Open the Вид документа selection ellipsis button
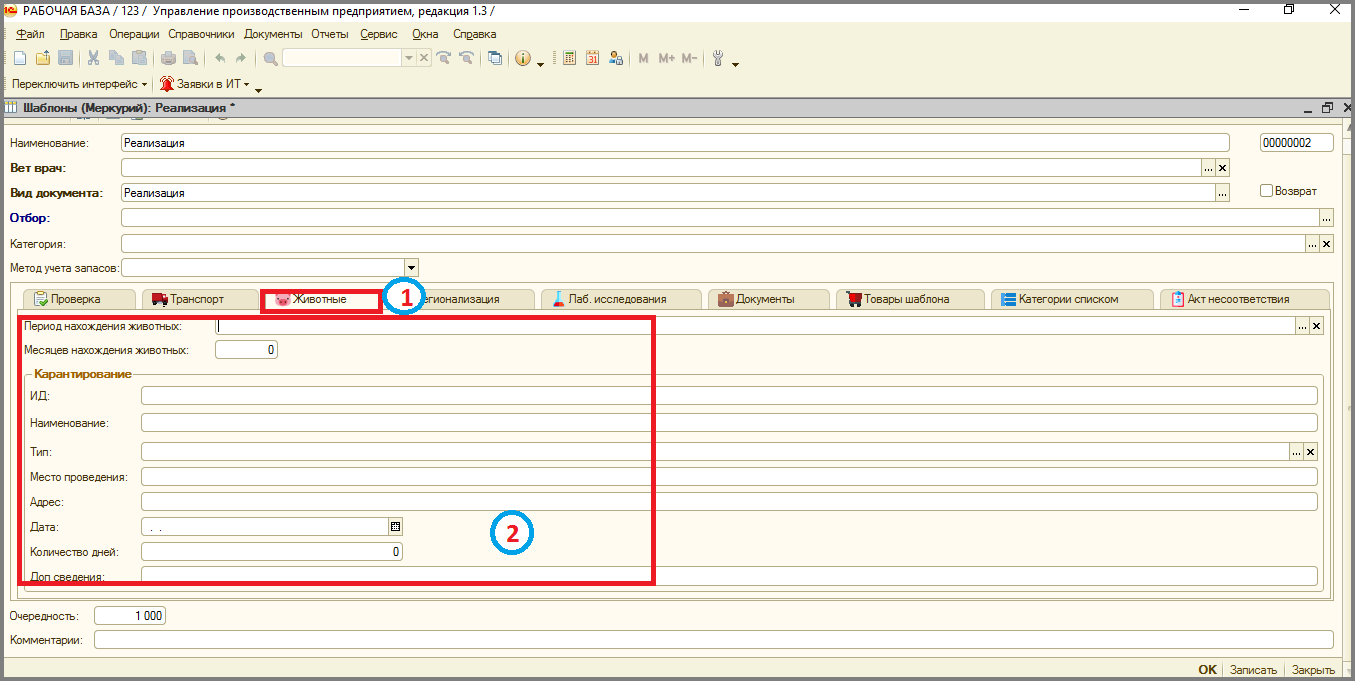This screenshot has height=681, width=1355. pos(1221,193)
